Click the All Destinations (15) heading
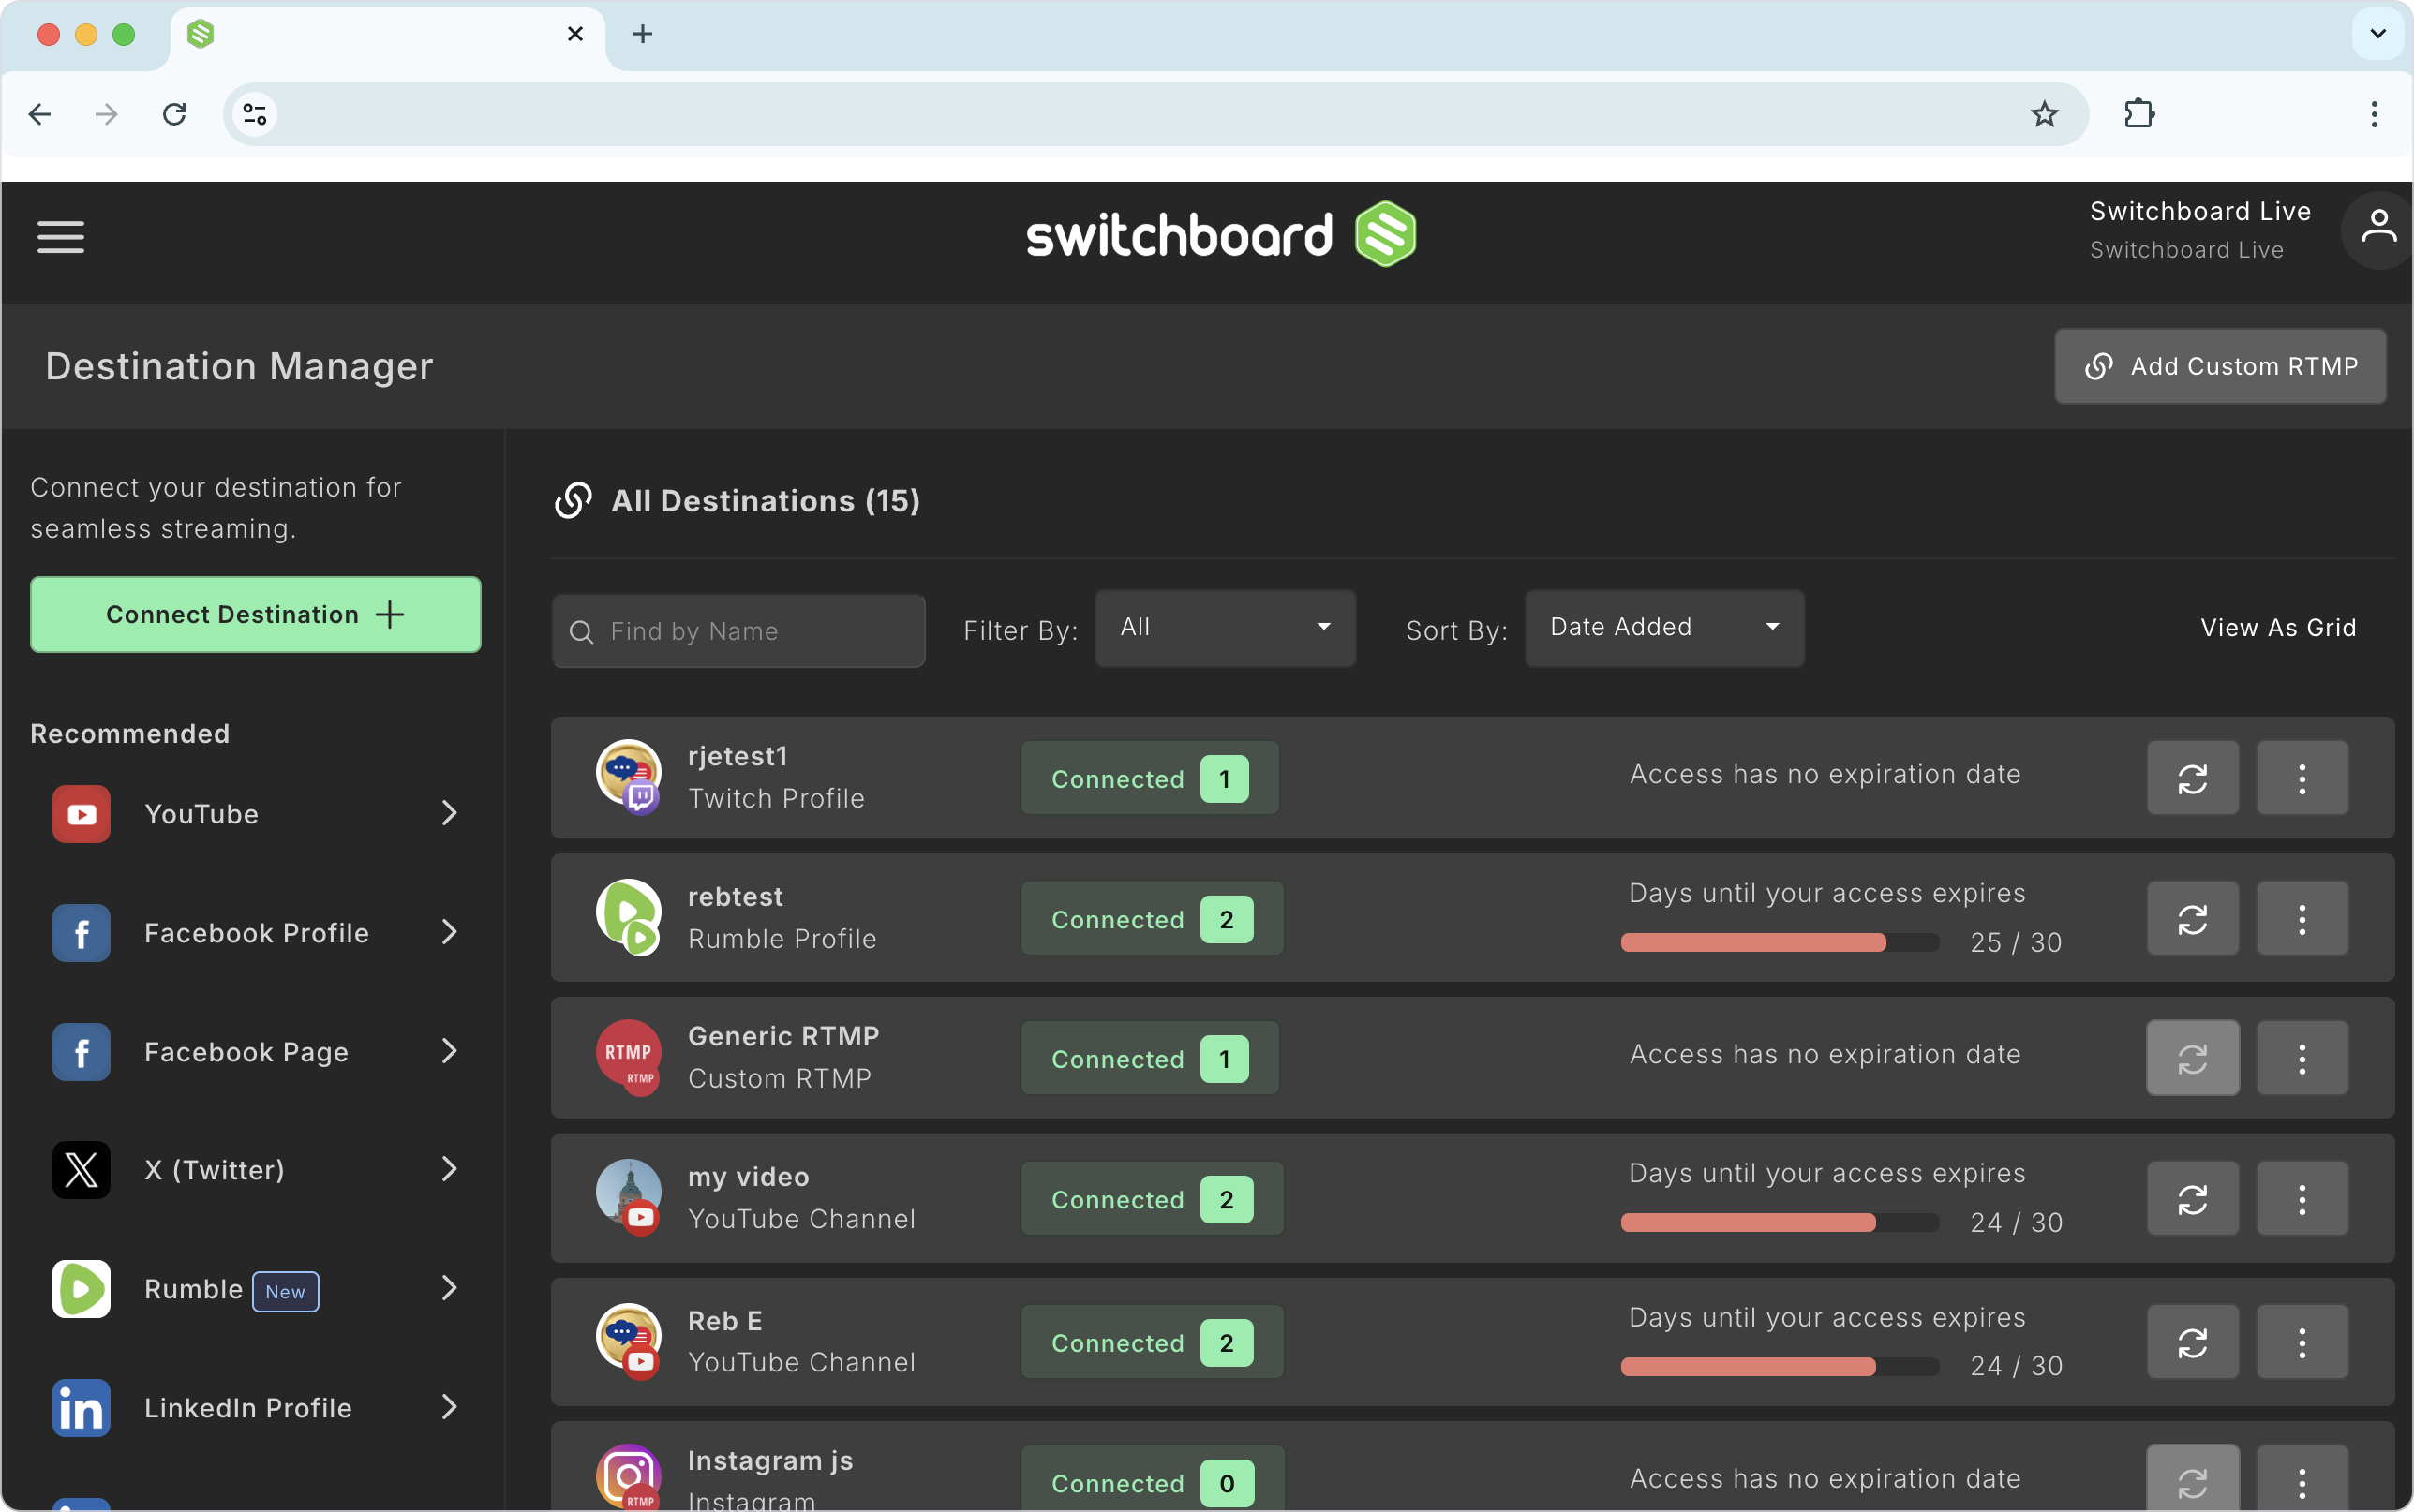The width and height of the screenshot is (2414, 1512). [765, 500]
